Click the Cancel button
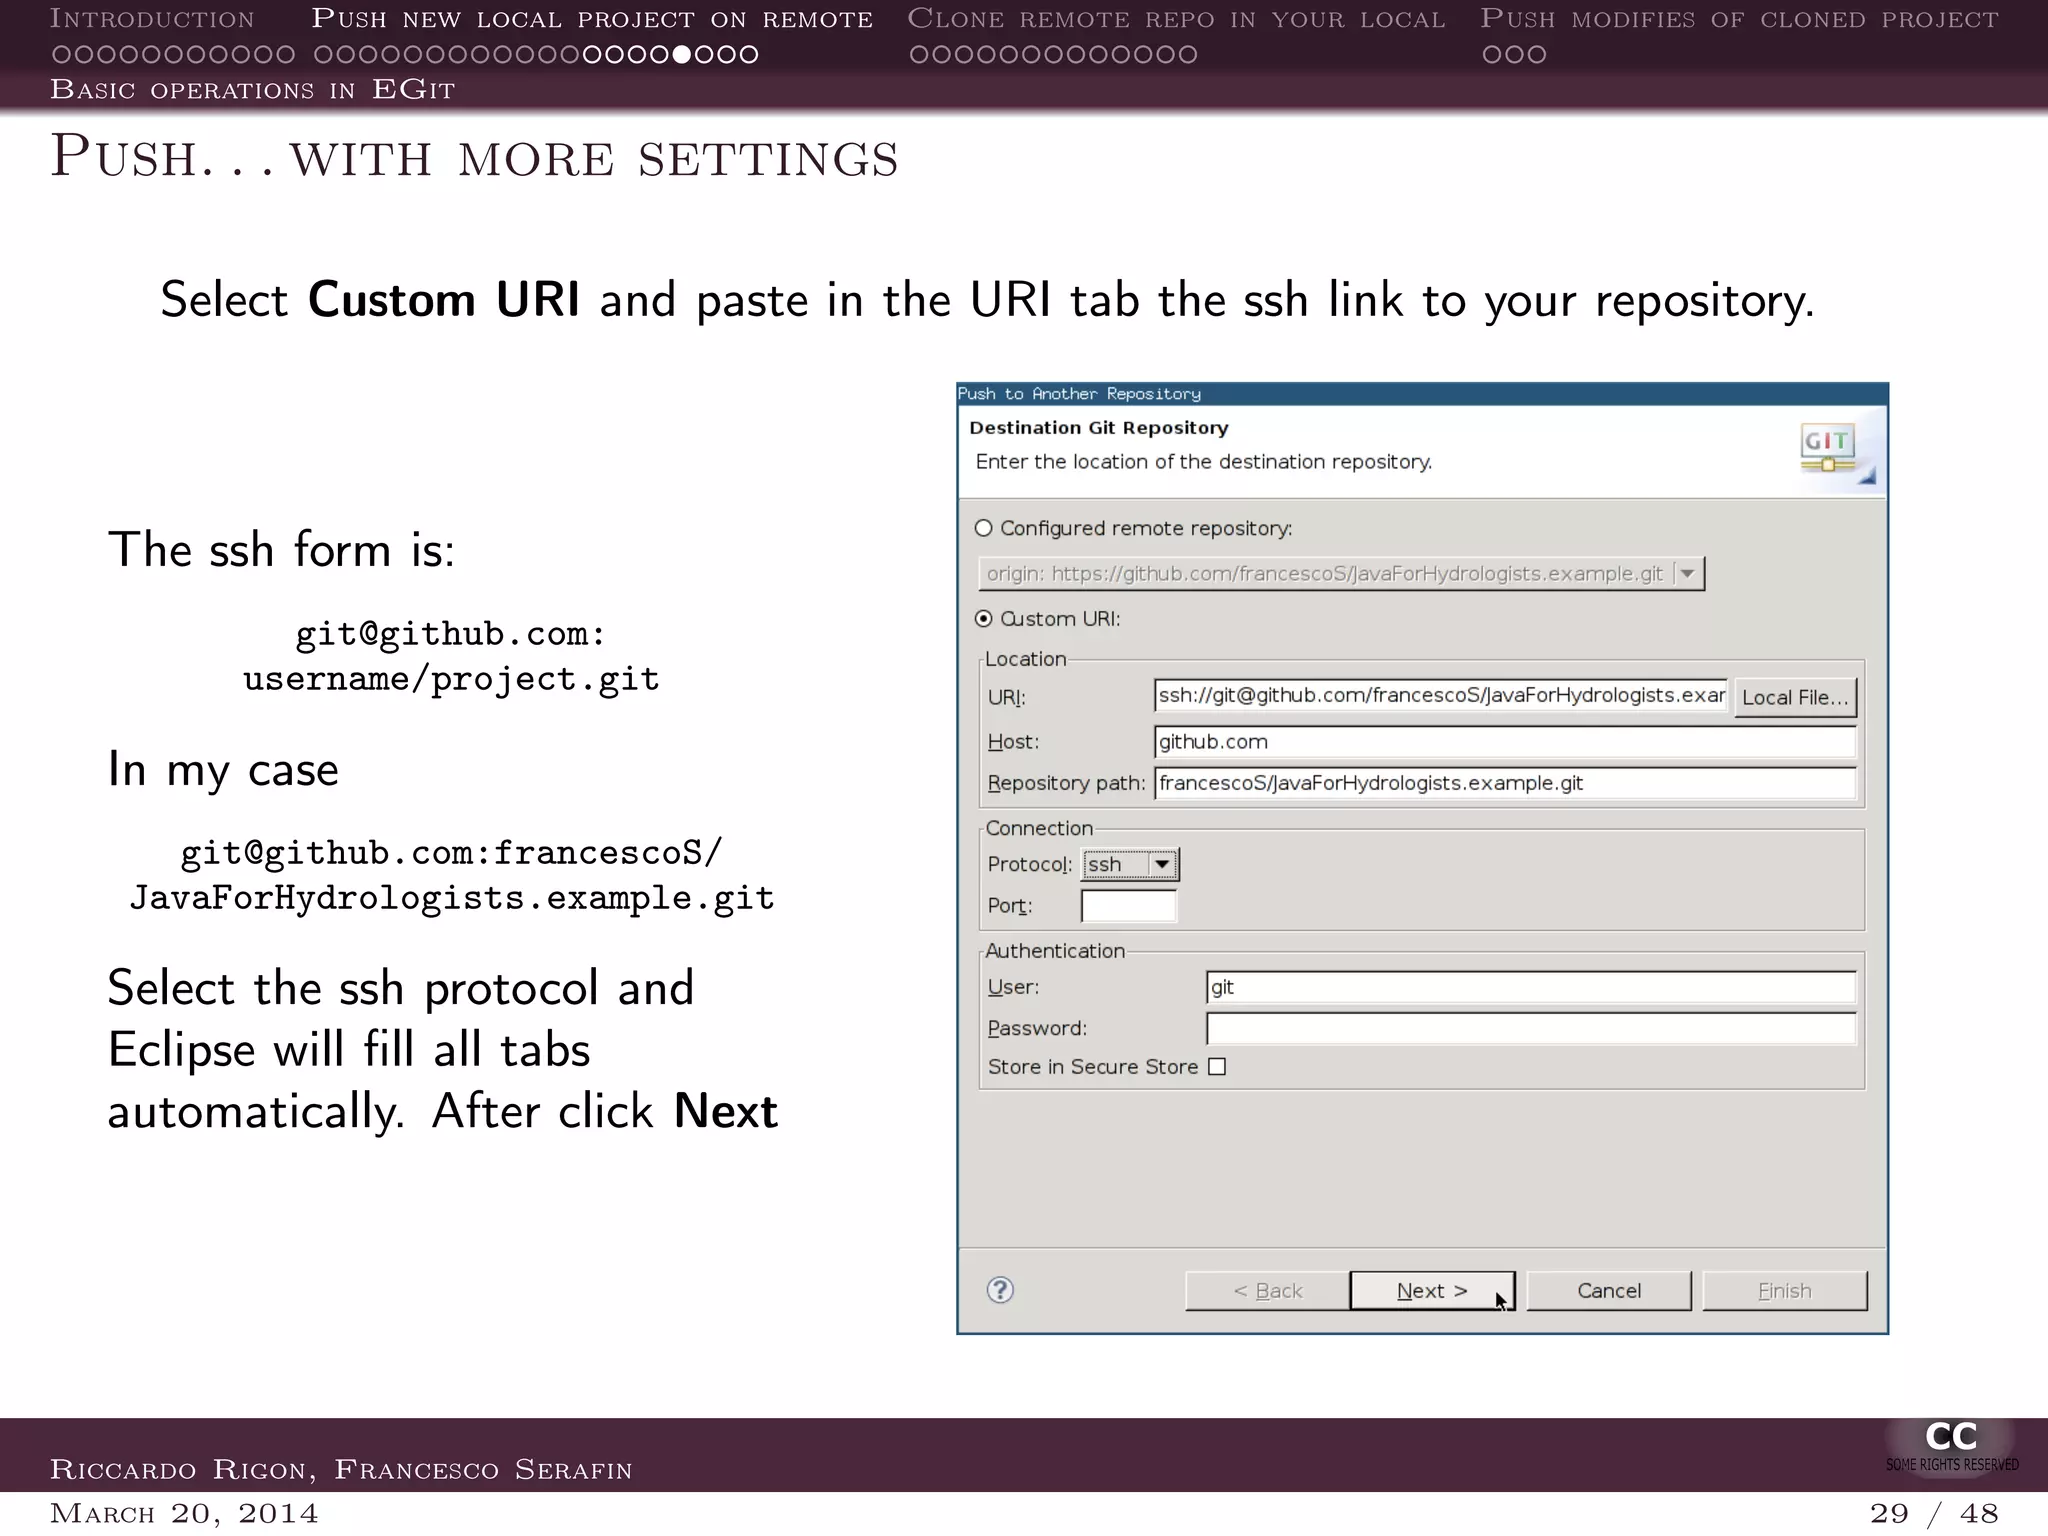 1609,1291
